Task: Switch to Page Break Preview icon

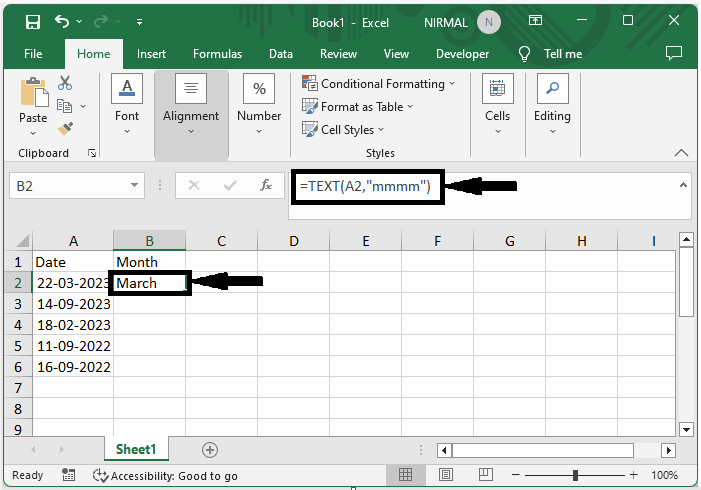Action: click(486, 475)
